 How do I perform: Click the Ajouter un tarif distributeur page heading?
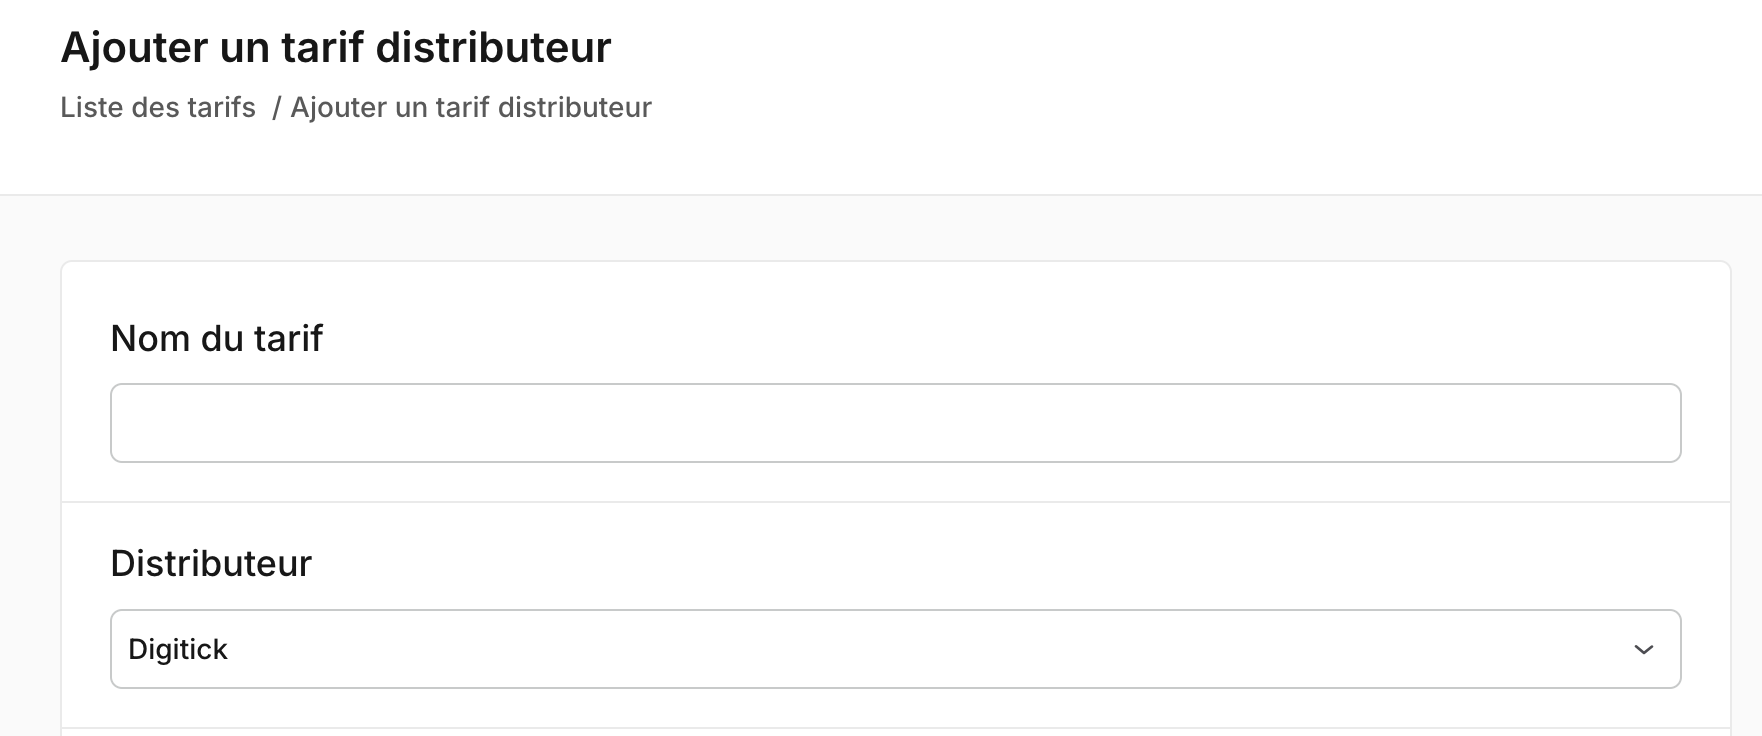pyautogui.click(x=336, y=47)
